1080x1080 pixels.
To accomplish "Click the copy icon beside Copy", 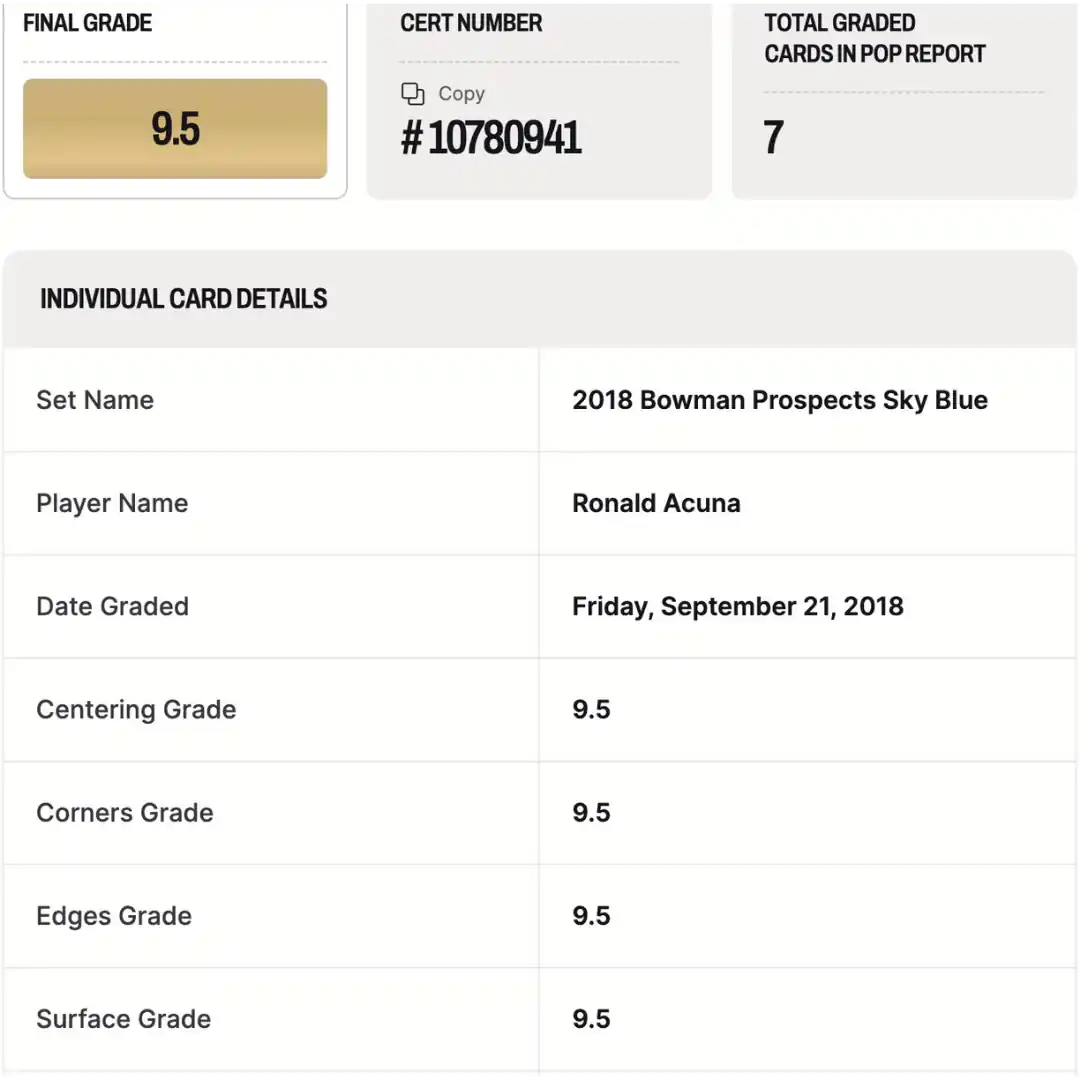I will 413,94.
